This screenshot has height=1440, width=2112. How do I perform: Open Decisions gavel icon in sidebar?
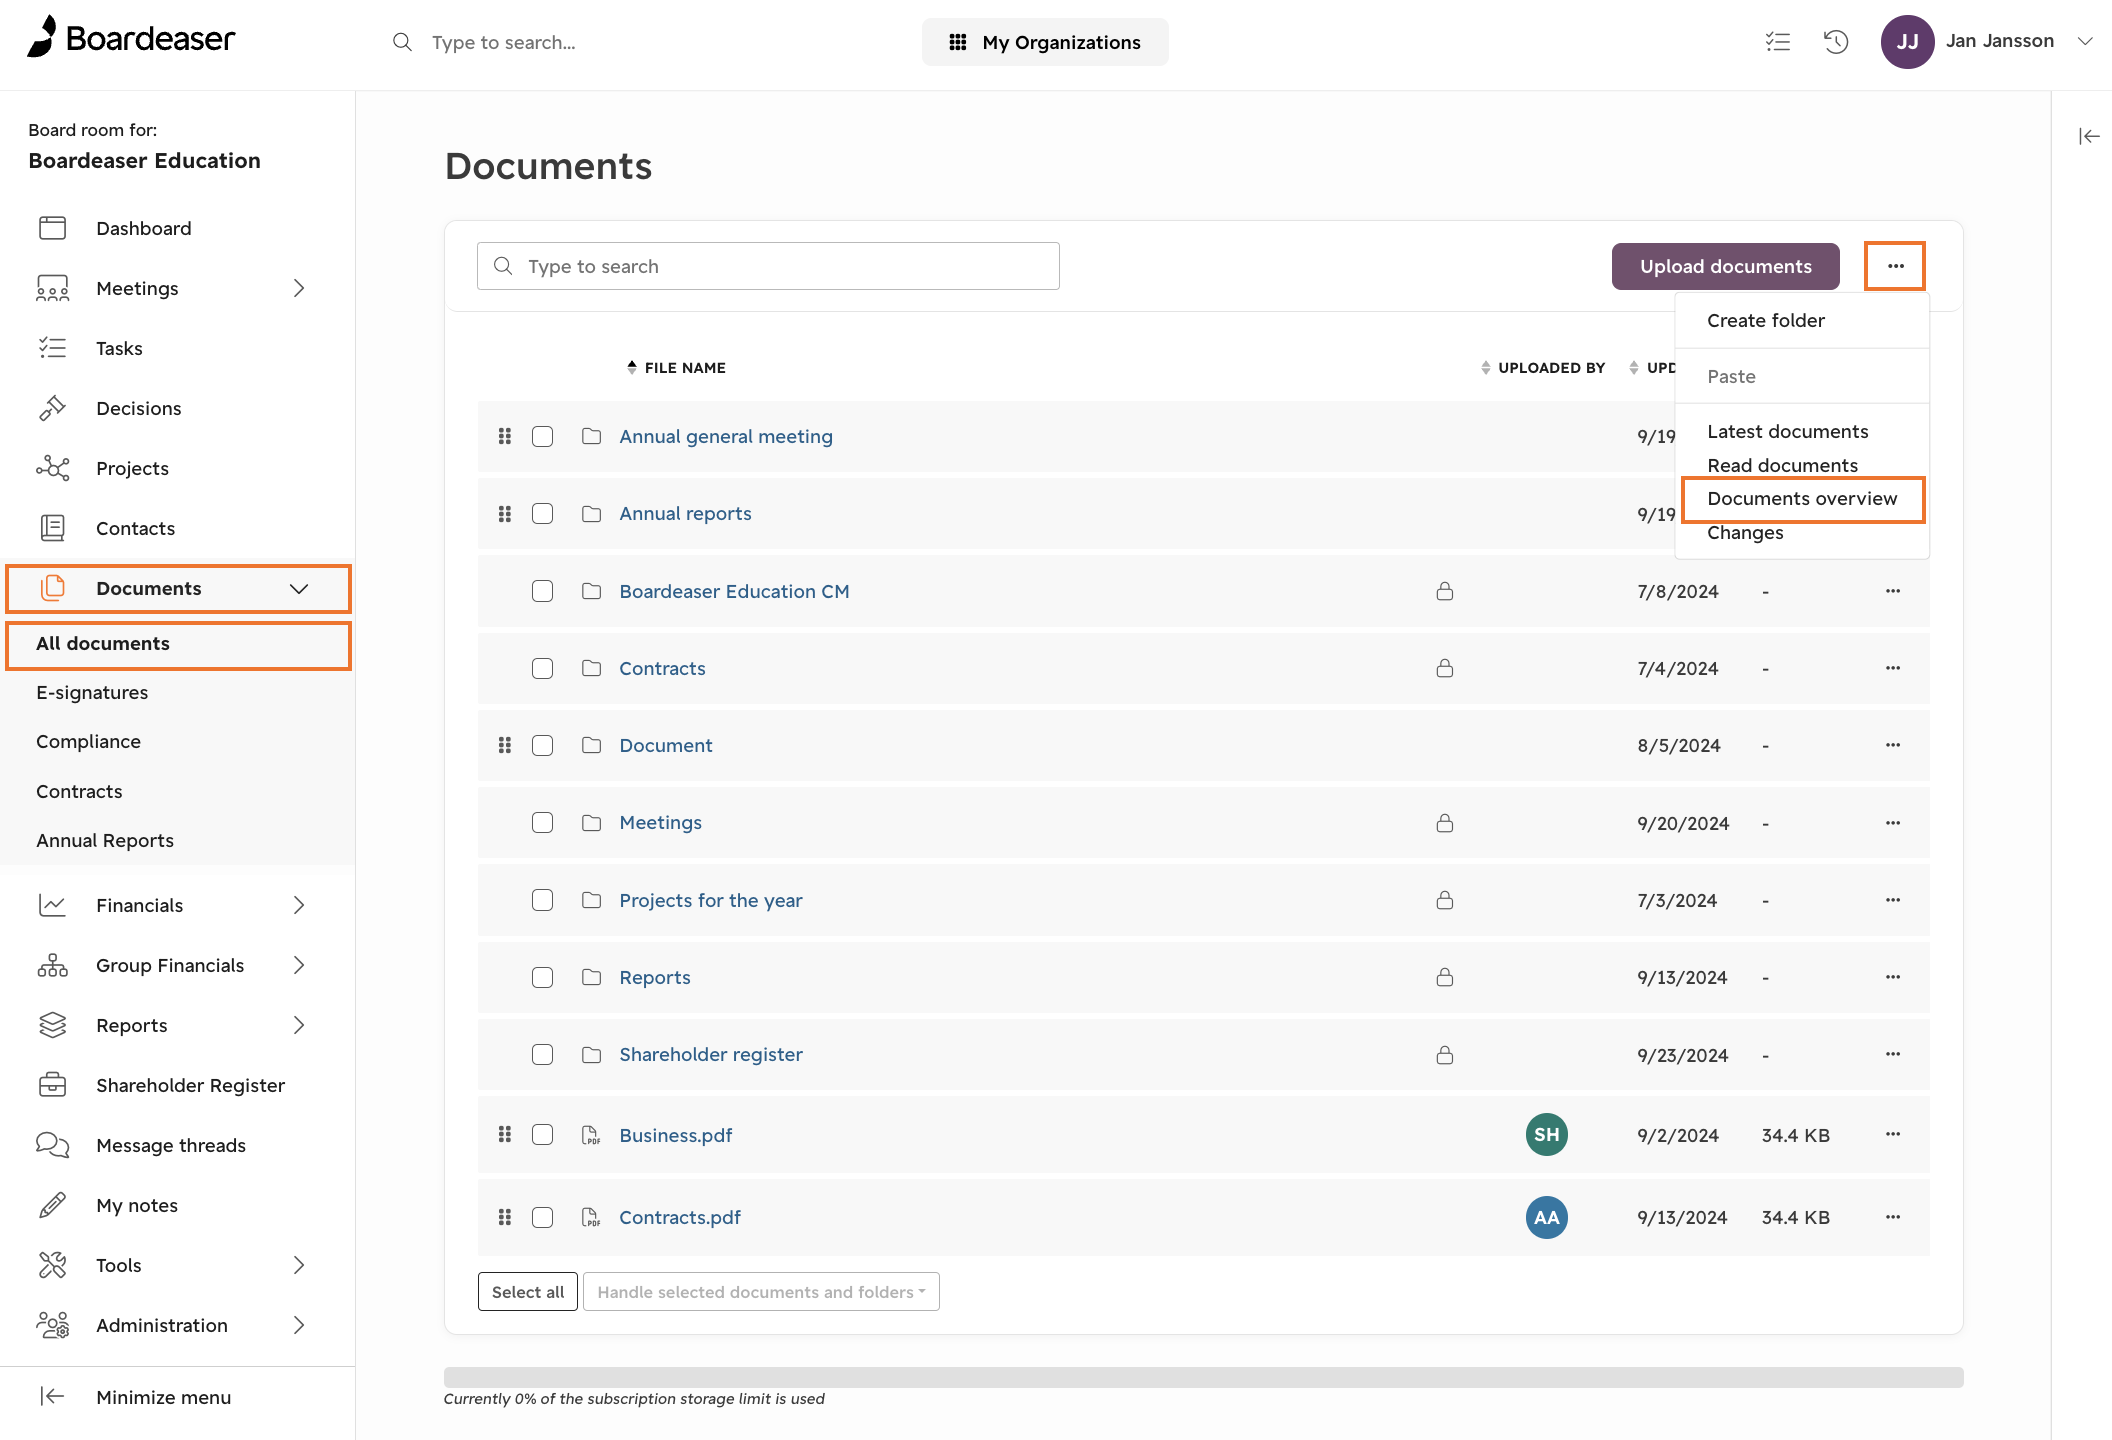pyautogui.click(x=52, y=408)
